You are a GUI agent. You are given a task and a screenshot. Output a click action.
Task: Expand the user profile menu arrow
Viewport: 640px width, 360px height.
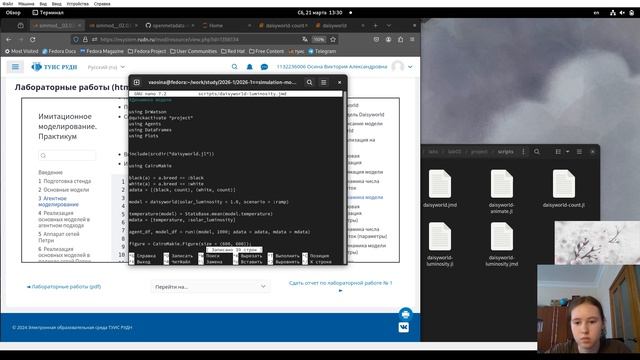click(410, 67)
